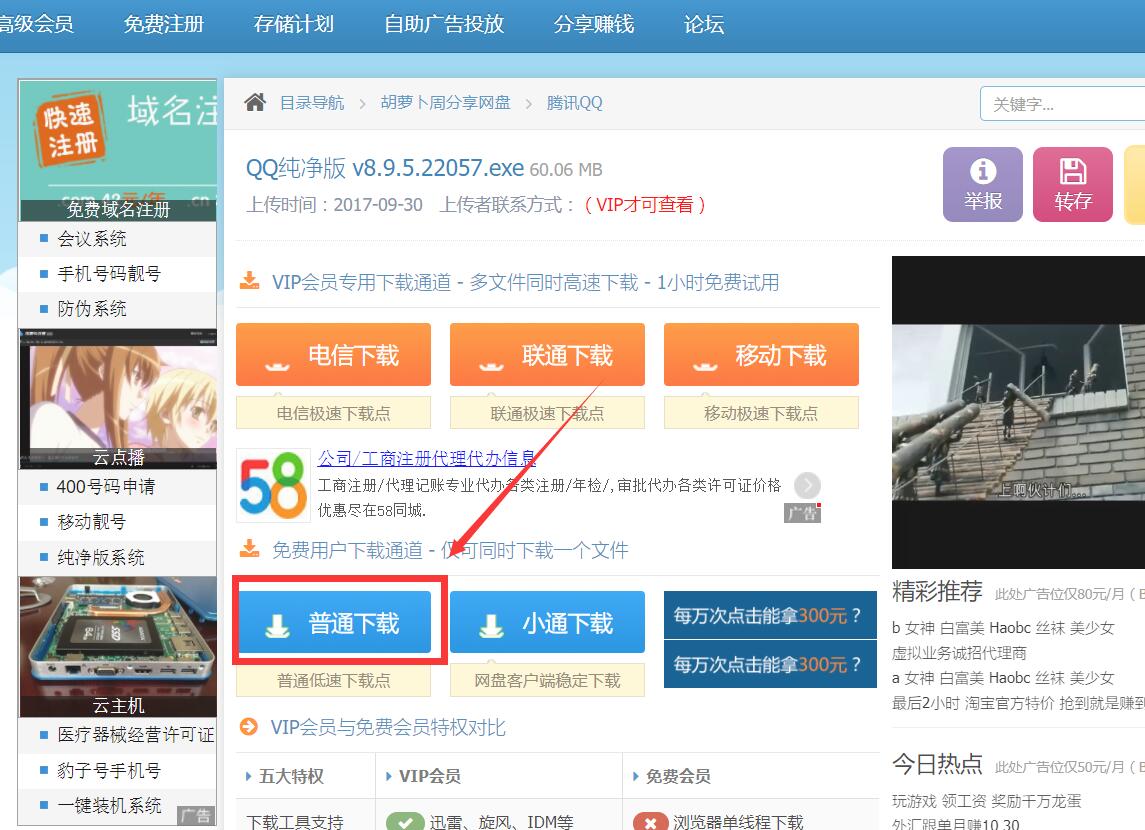1145x830 pixels.
Task: Click the 云主机 caption under the hardware image
Action: tap(118, 705)
